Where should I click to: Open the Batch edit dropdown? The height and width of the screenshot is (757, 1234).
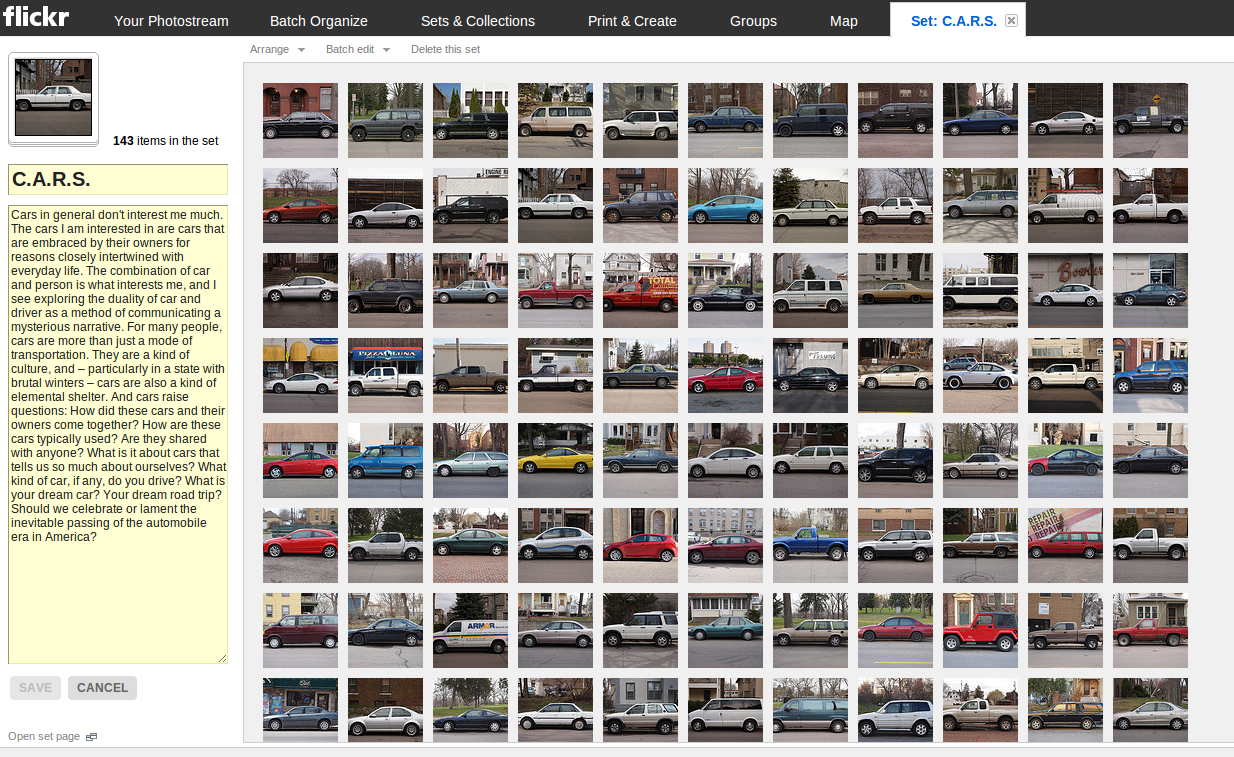tap(357, 49)
